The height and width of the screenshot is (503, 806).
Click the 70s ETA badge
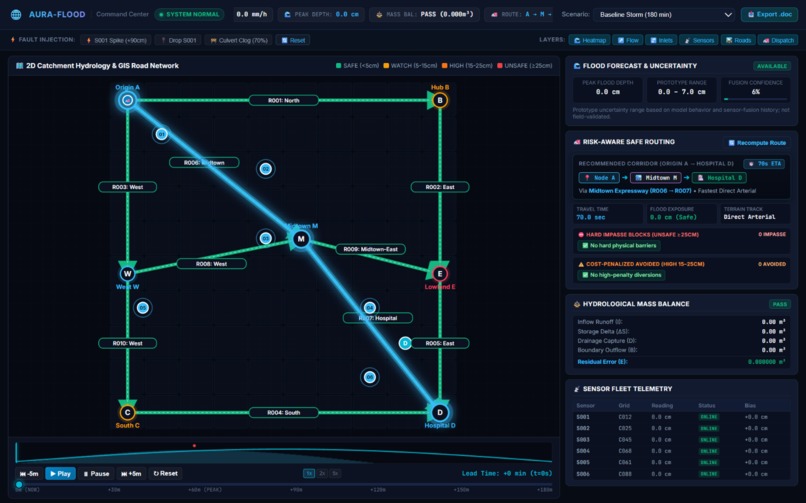pos(764,164)
